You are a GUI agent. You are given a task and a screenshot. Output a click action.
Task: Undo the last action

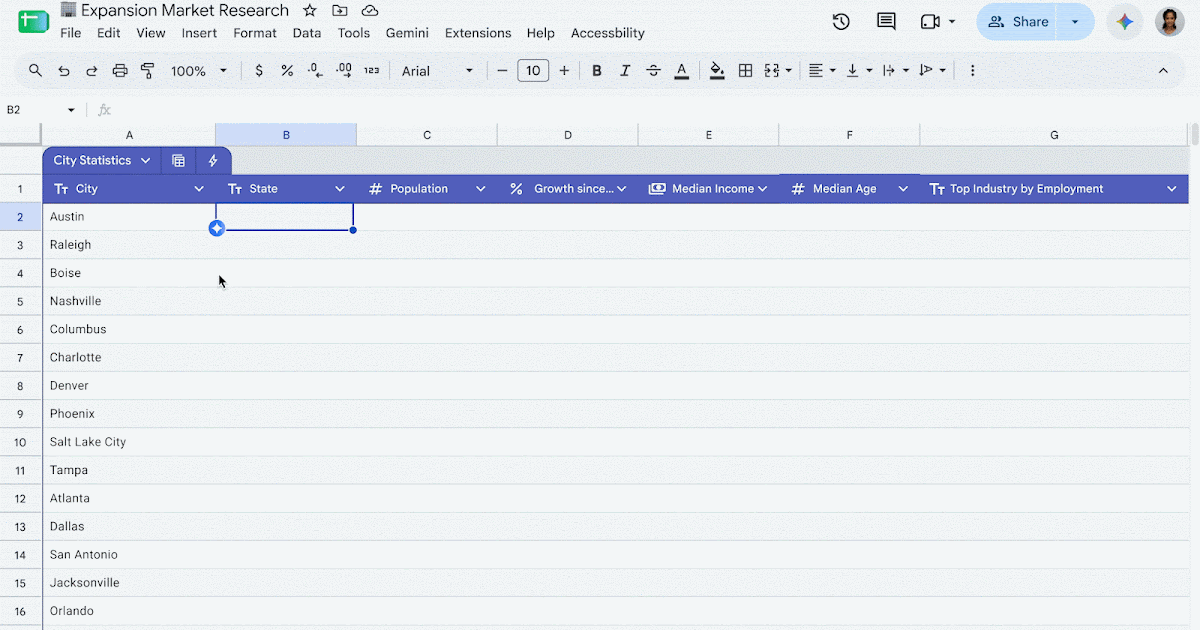click(64, 71)
